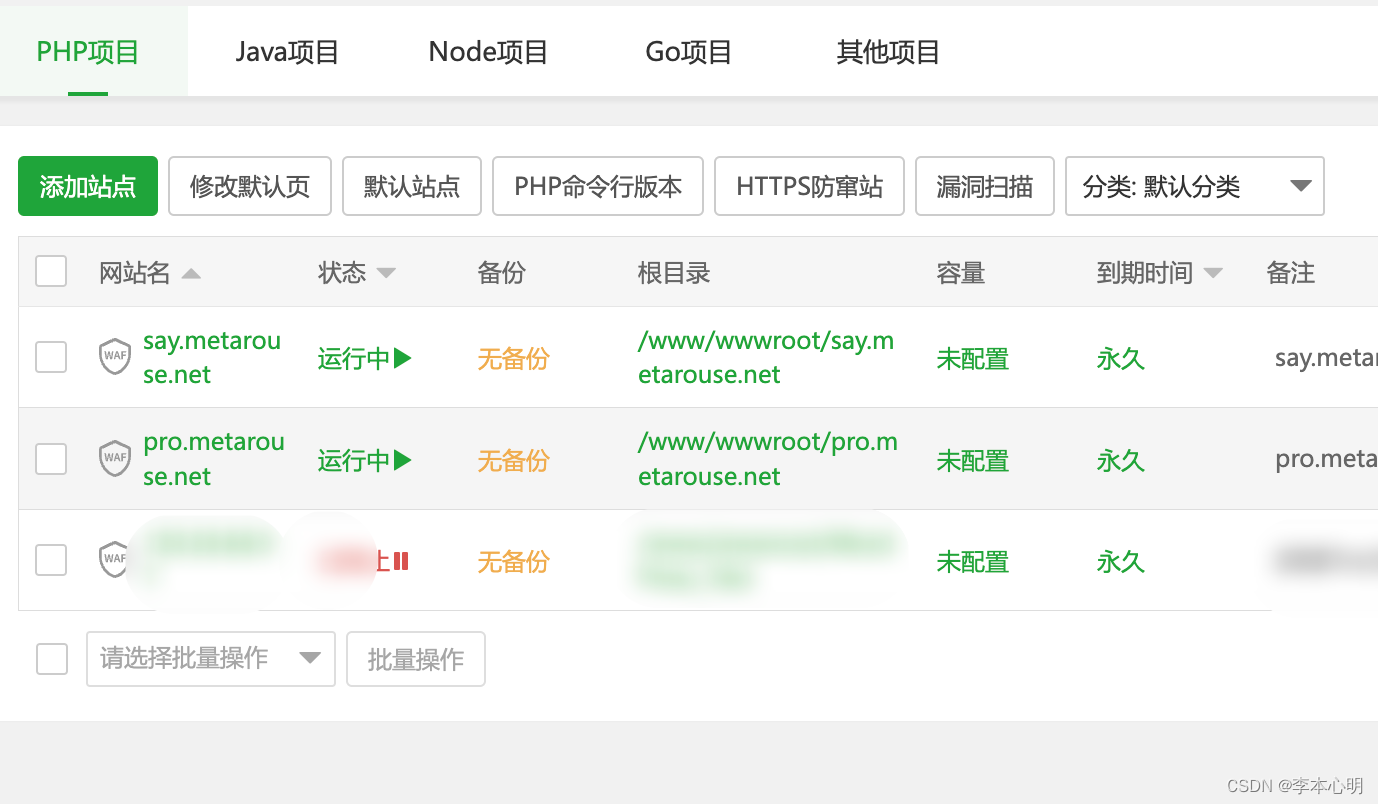Click 无备份 link in the stopped site row
This screenshot has height=804, width=1378.
pos(513,562)
